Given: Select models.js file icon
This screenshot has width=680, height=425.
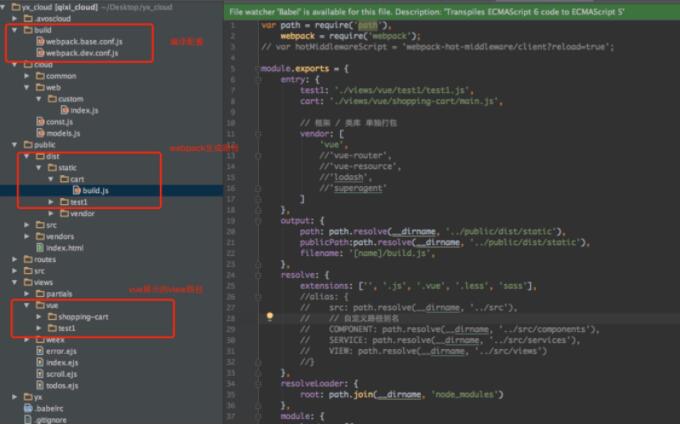Looking at the screenshot, I should coord(40,133).
